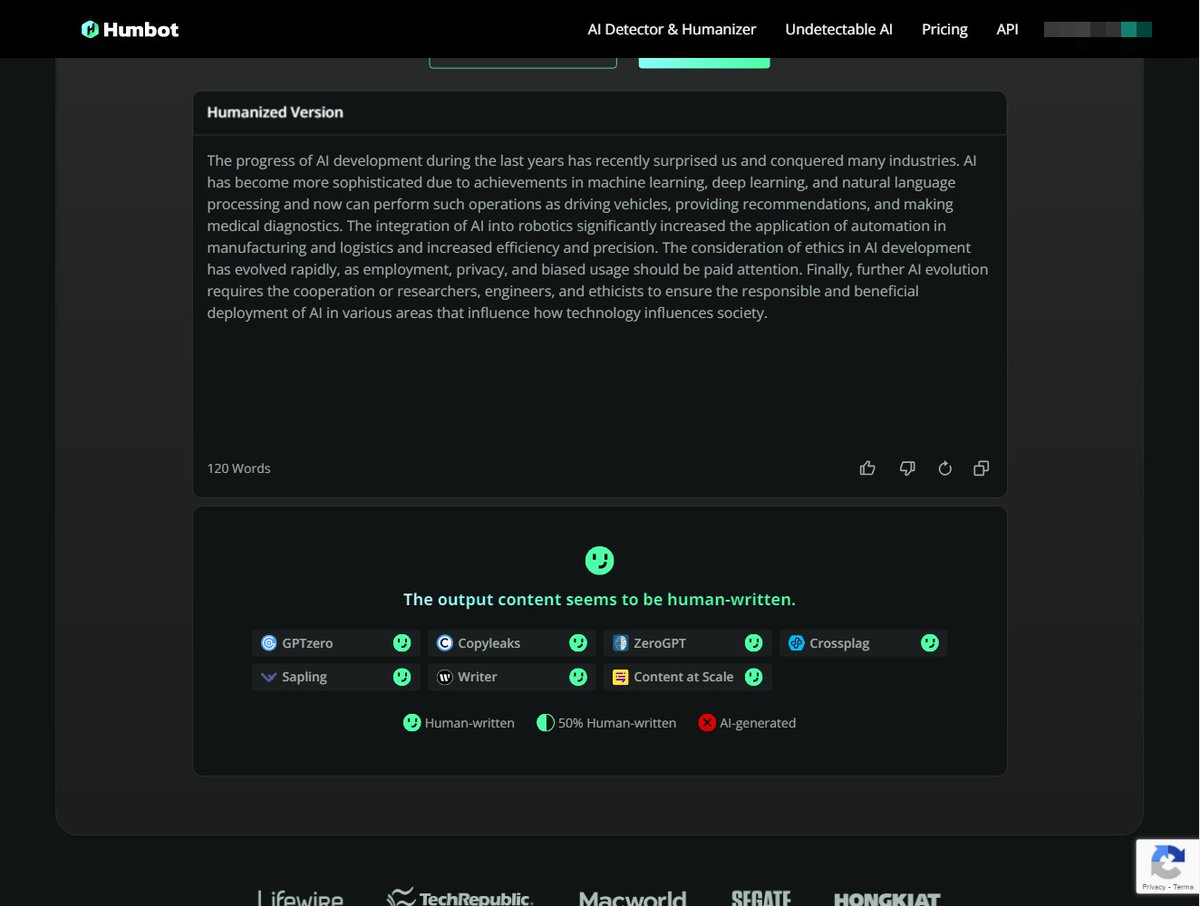
Task: Click the Sapling detector logo
Action: click(269, 677)
